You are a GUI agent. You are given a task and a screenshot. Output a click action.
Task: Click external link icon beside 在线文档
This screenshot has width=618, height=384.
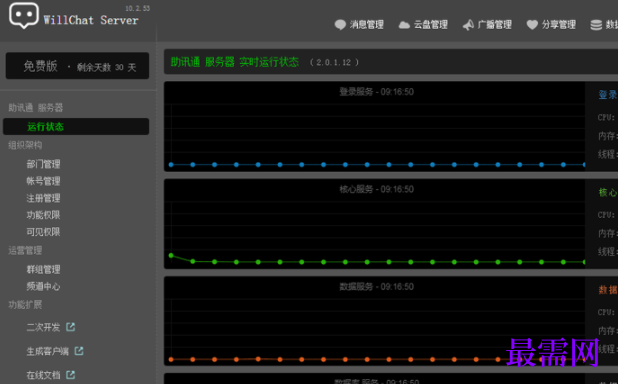click(x=71, y=375)
